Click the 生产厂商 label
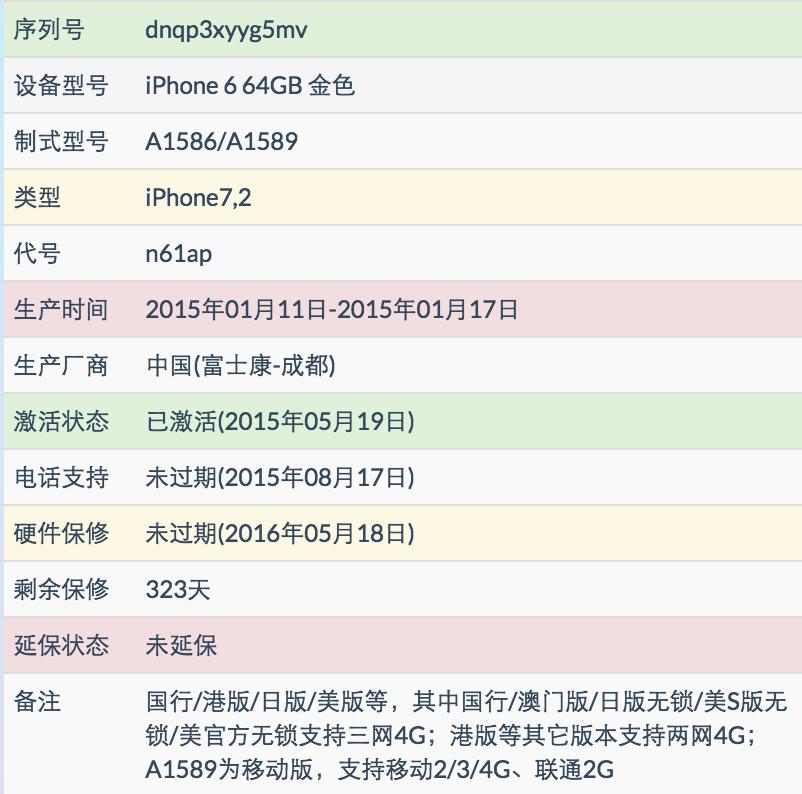 pos(61,365)
